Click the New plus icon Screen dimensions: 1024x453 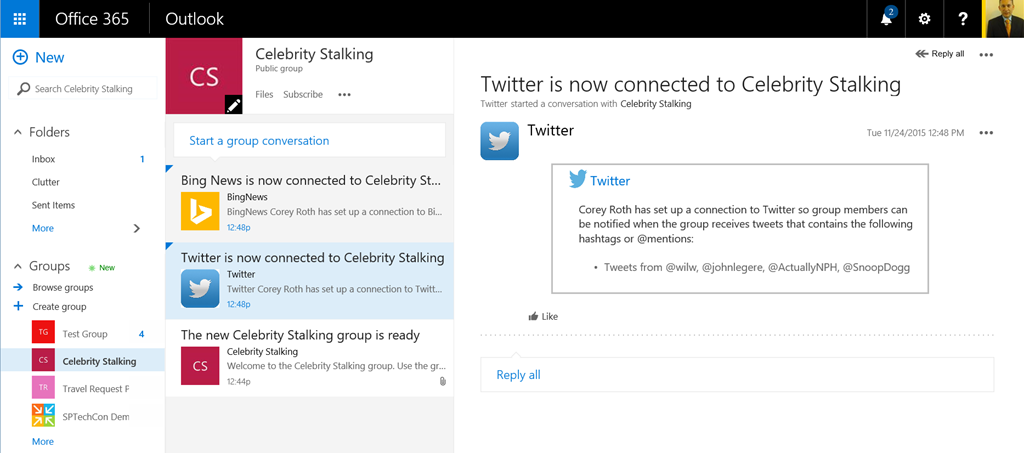20,57
